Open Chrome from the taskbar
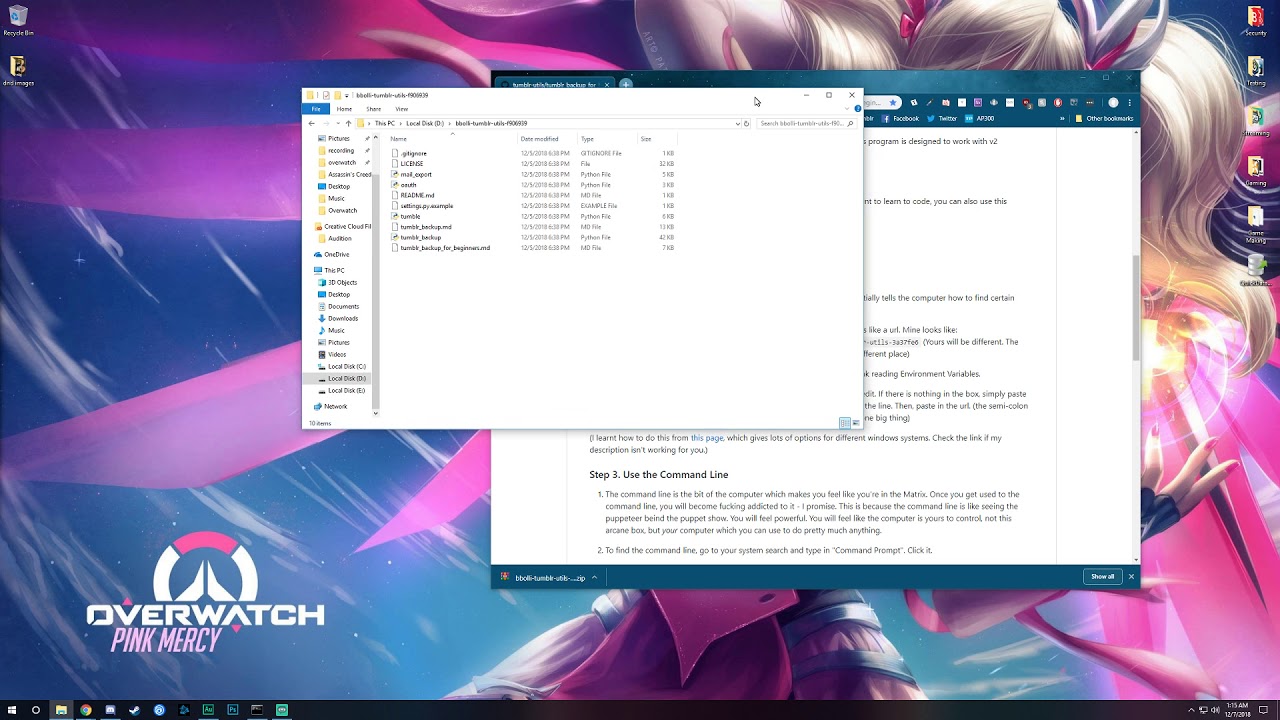The height and width of the screenshot is (720, 1280). (85, 710)
